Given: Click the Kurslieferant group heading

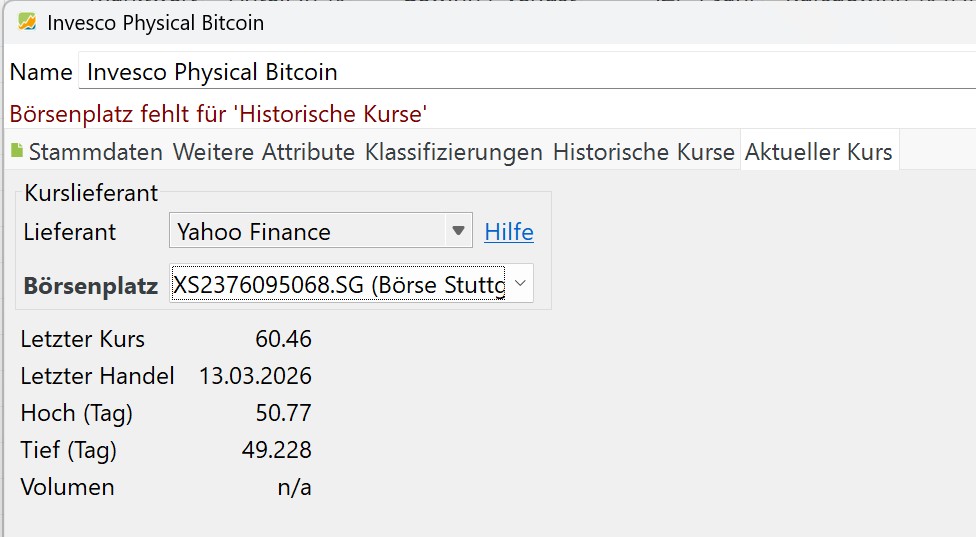Looking at the screenshot, I should click(91, 193).
